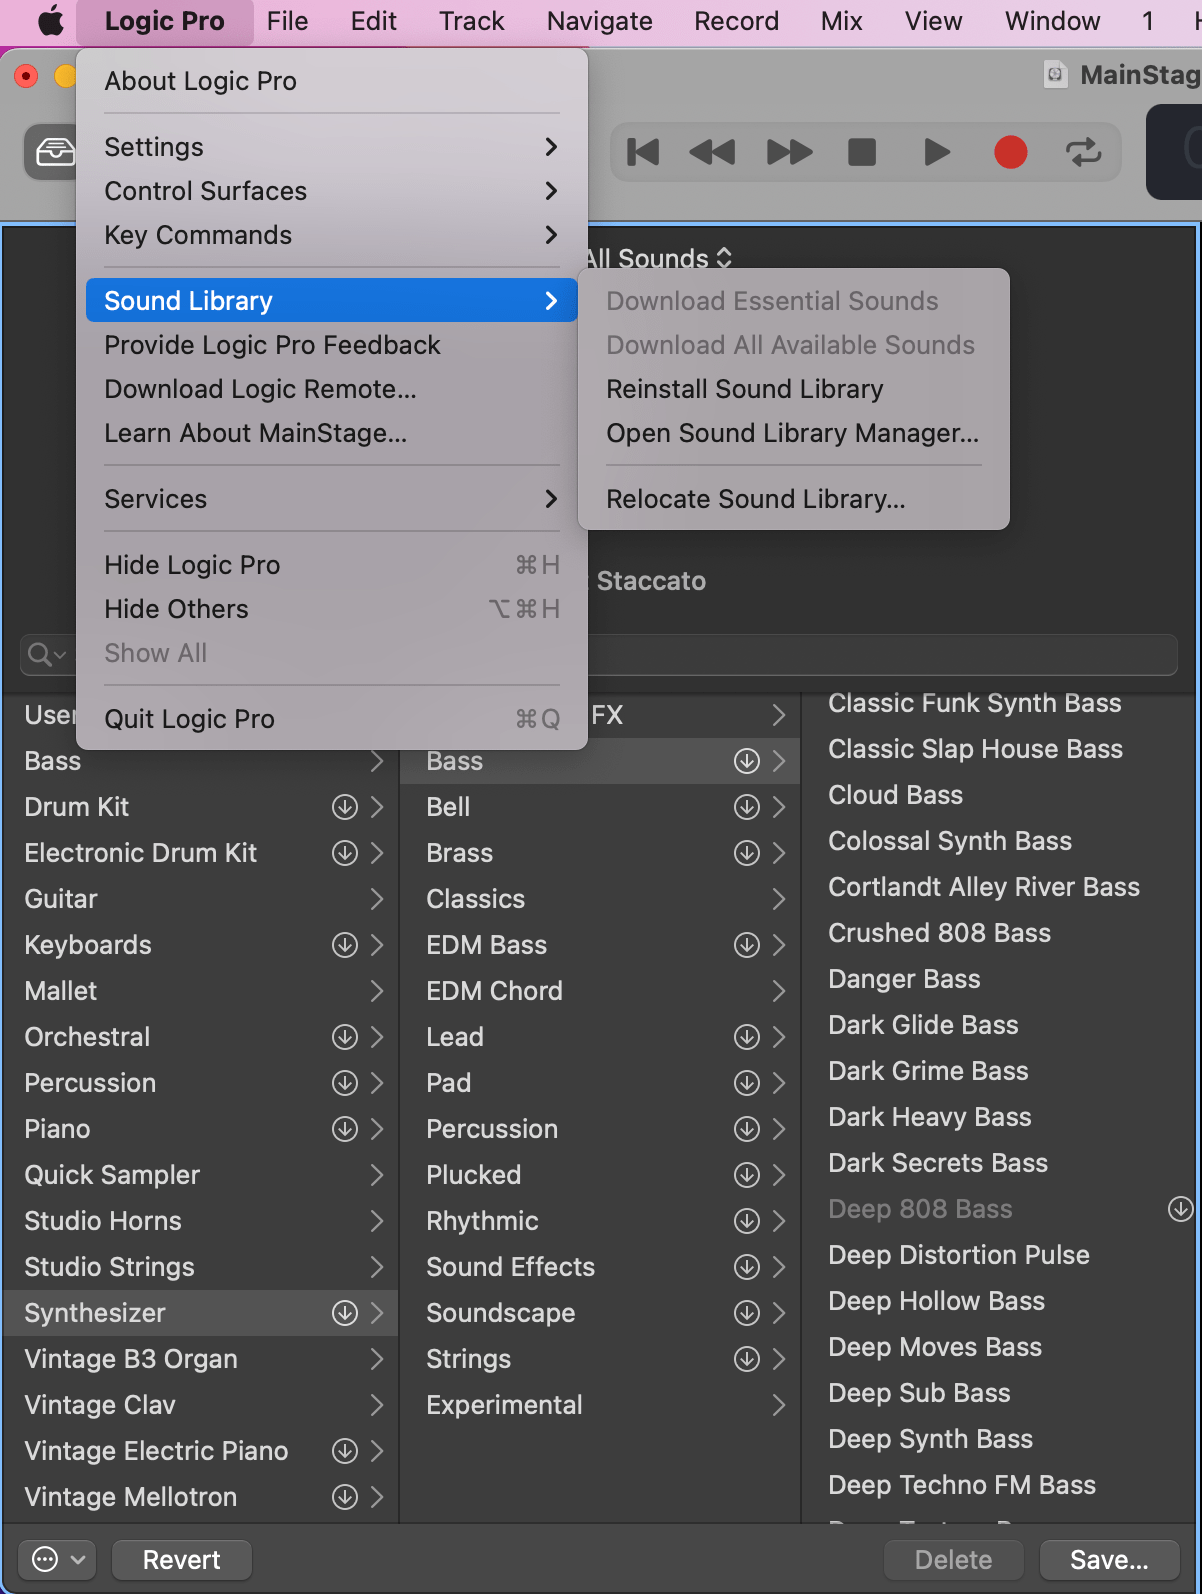Click the Delete button

954,1559
